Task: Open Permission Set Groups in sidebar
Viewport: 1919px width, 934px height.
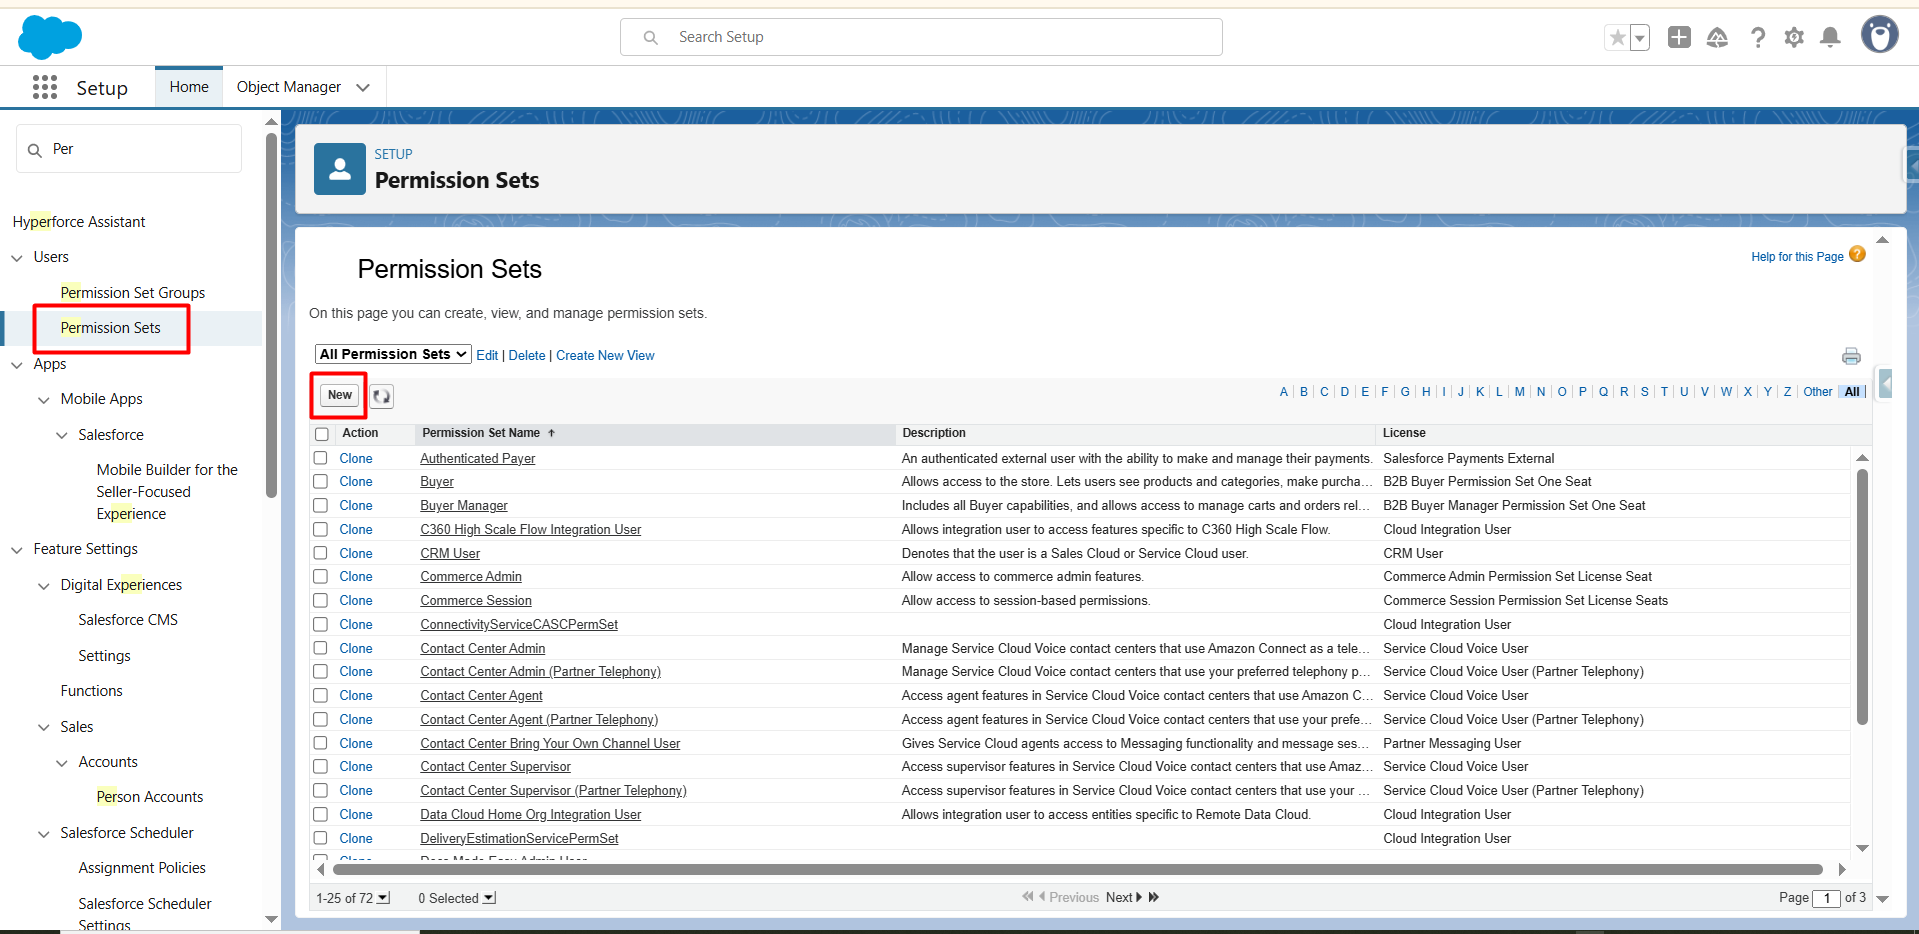Action: (132, 293)
